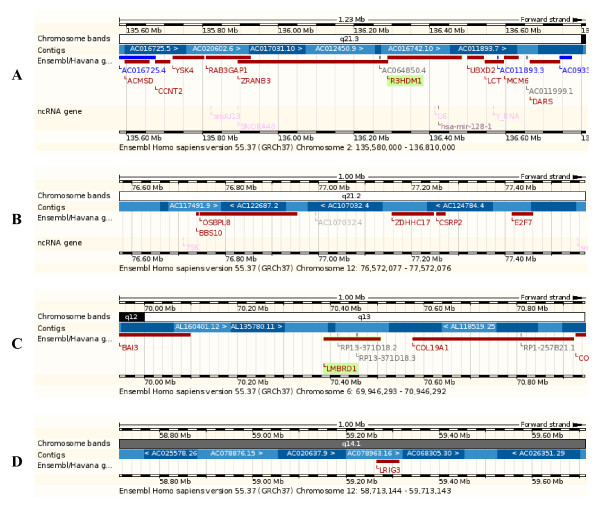
Task: Click the DARS gene label
Action: (x=543, y=101)
